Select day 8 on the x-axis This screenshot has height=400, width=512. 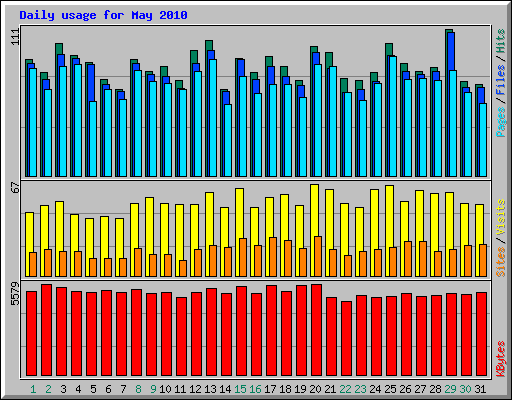(x=138, y=389)
